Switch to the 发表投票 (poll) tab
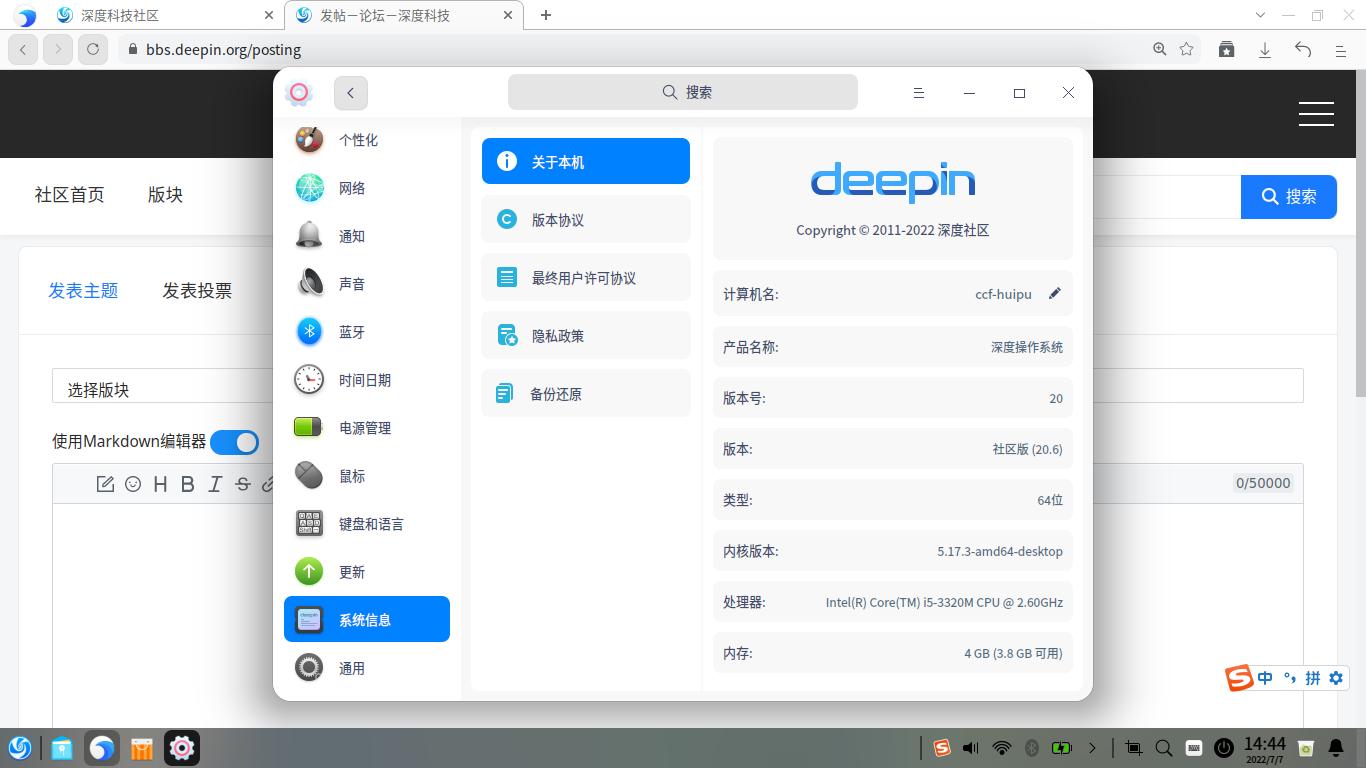 tap(197, 290)
